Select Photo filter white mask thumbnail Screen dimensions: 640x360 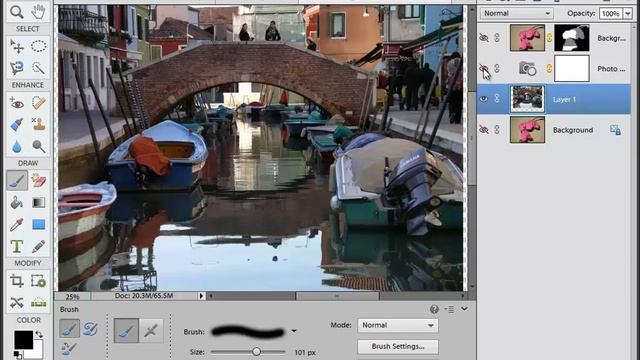tap(572, 69)
